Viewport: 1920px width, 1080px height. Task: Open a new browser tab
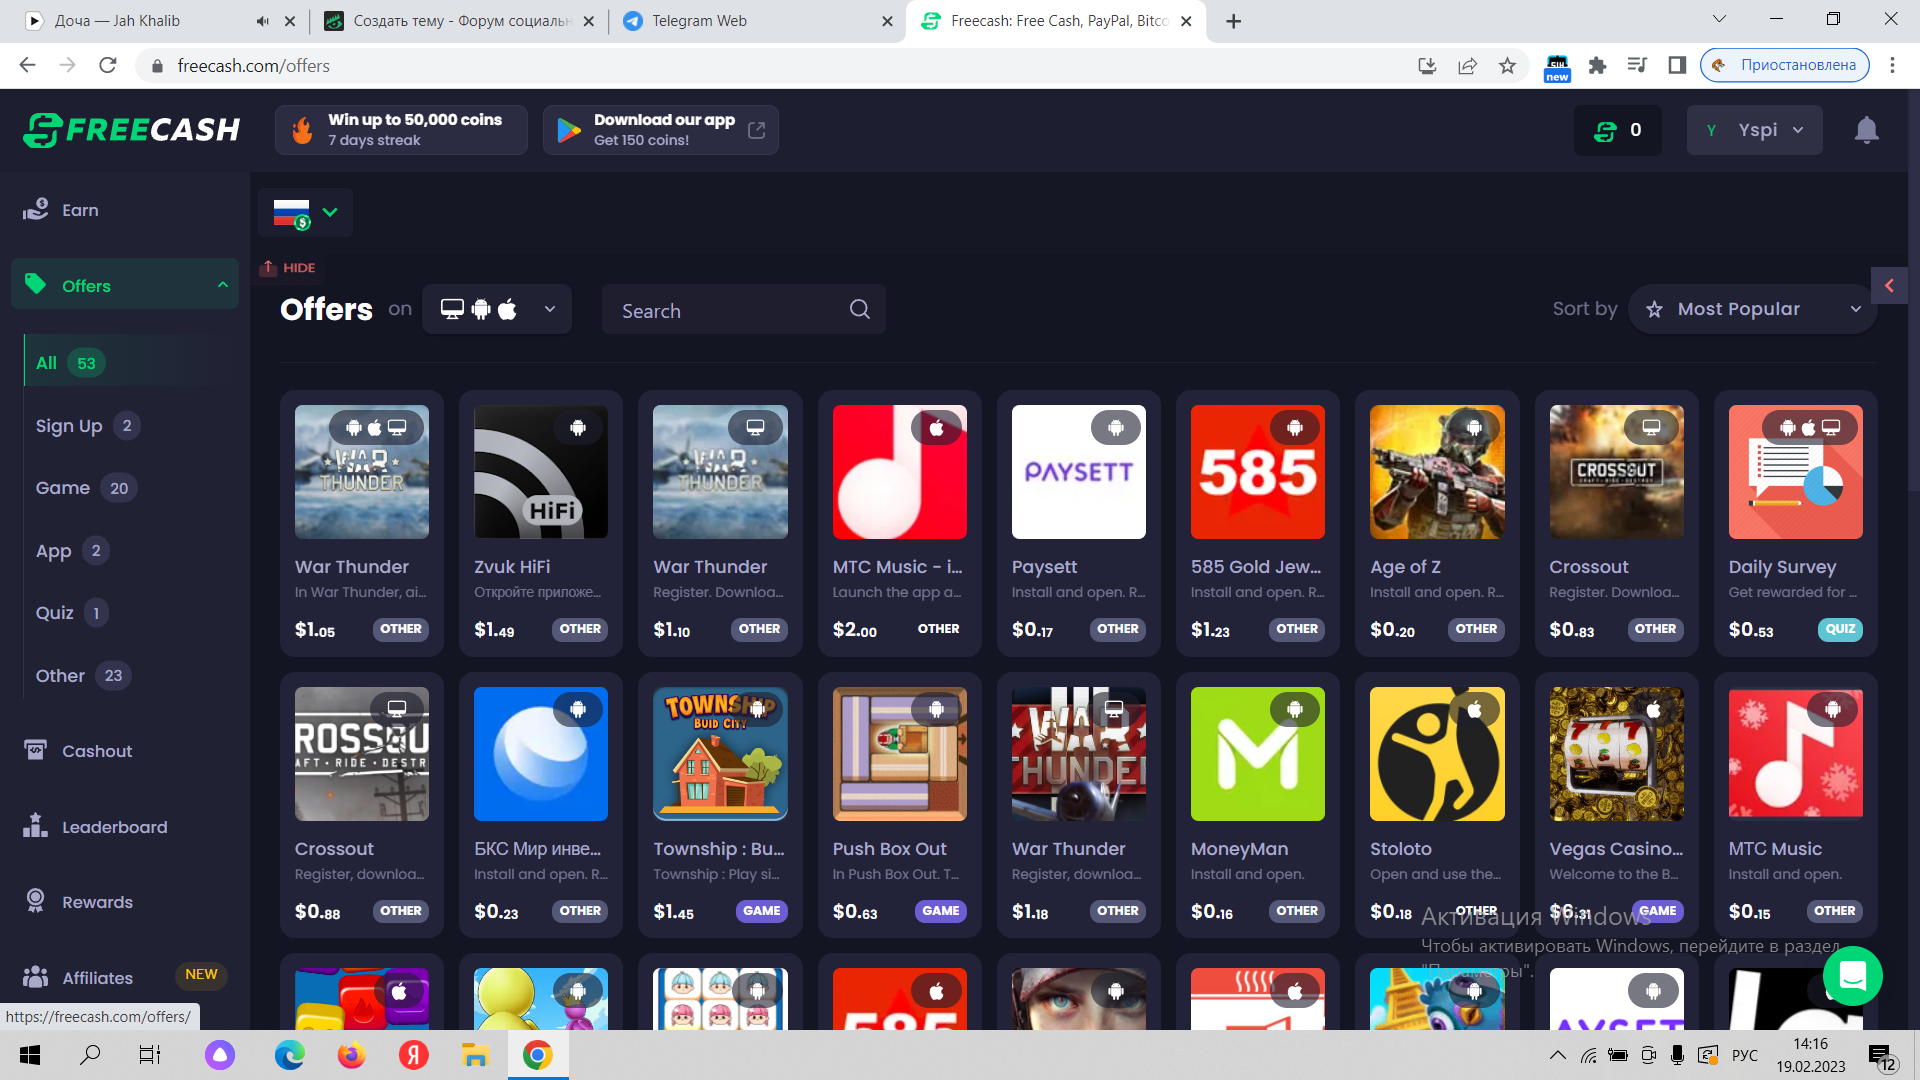point(1234,21)
